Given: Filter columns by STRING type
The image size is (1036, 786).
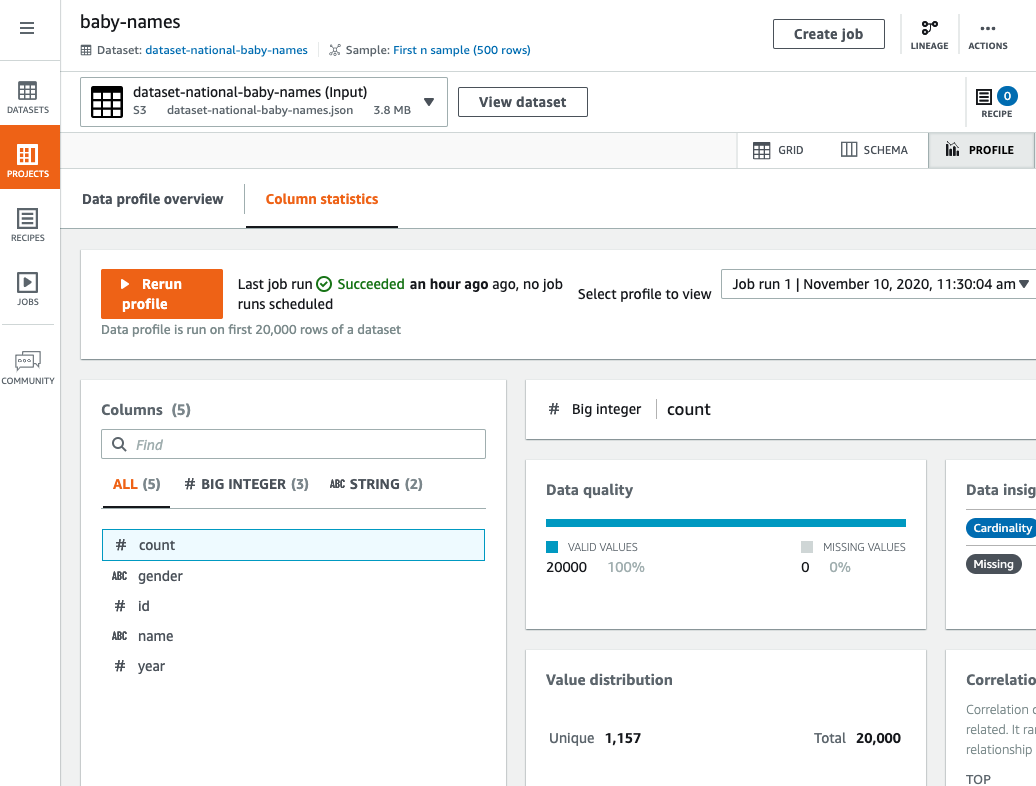Looking at the screenshot, I should pos(375,483).
